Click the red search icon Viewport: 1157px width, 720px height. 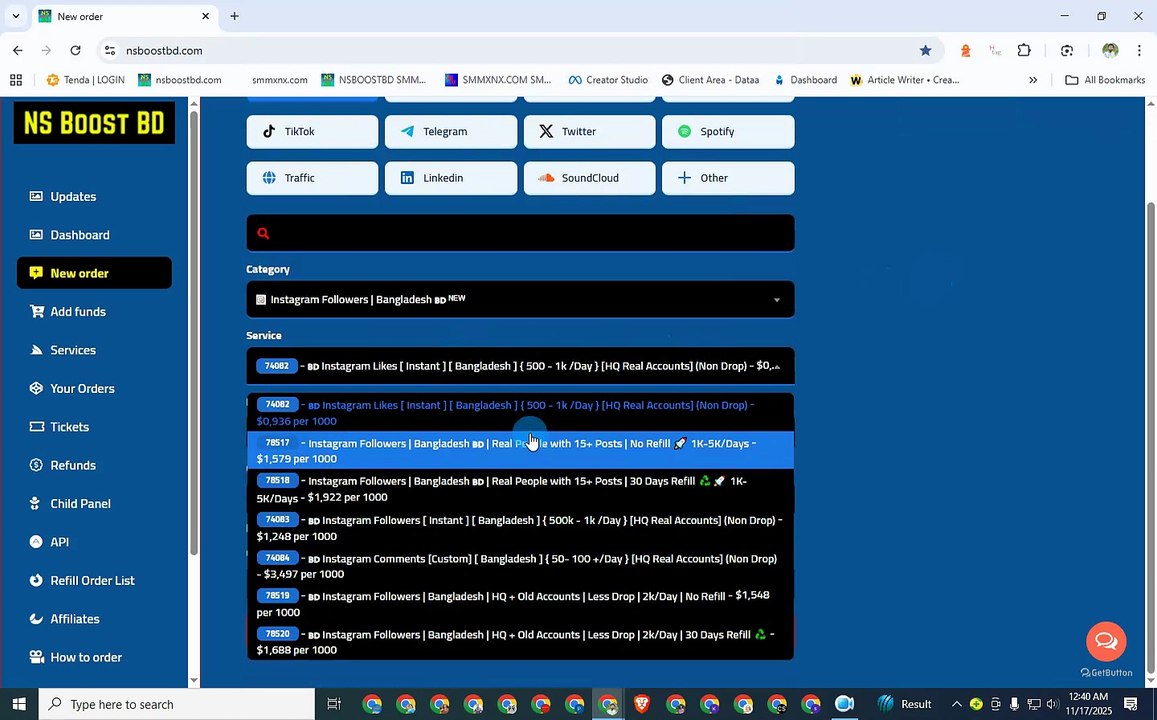point(263,233)
